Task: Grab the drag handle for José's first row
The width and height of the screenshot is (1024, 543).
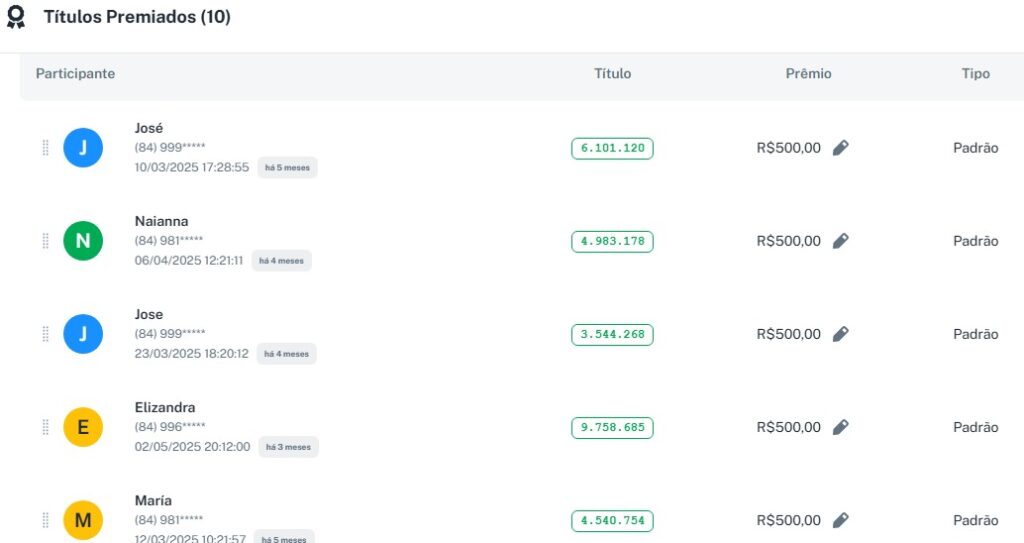Action: tap(45, 148)
